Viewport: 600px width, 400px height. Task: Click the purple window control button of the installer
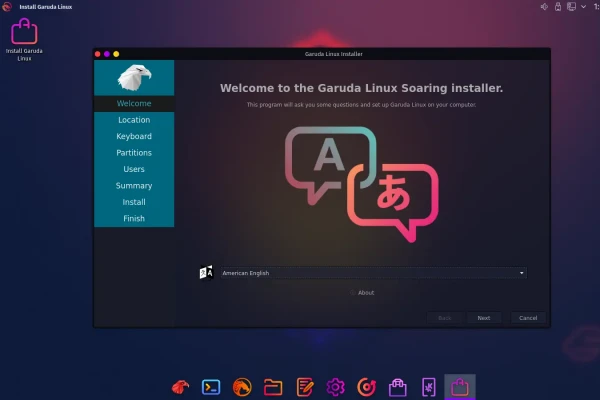(x=107, y=54)
